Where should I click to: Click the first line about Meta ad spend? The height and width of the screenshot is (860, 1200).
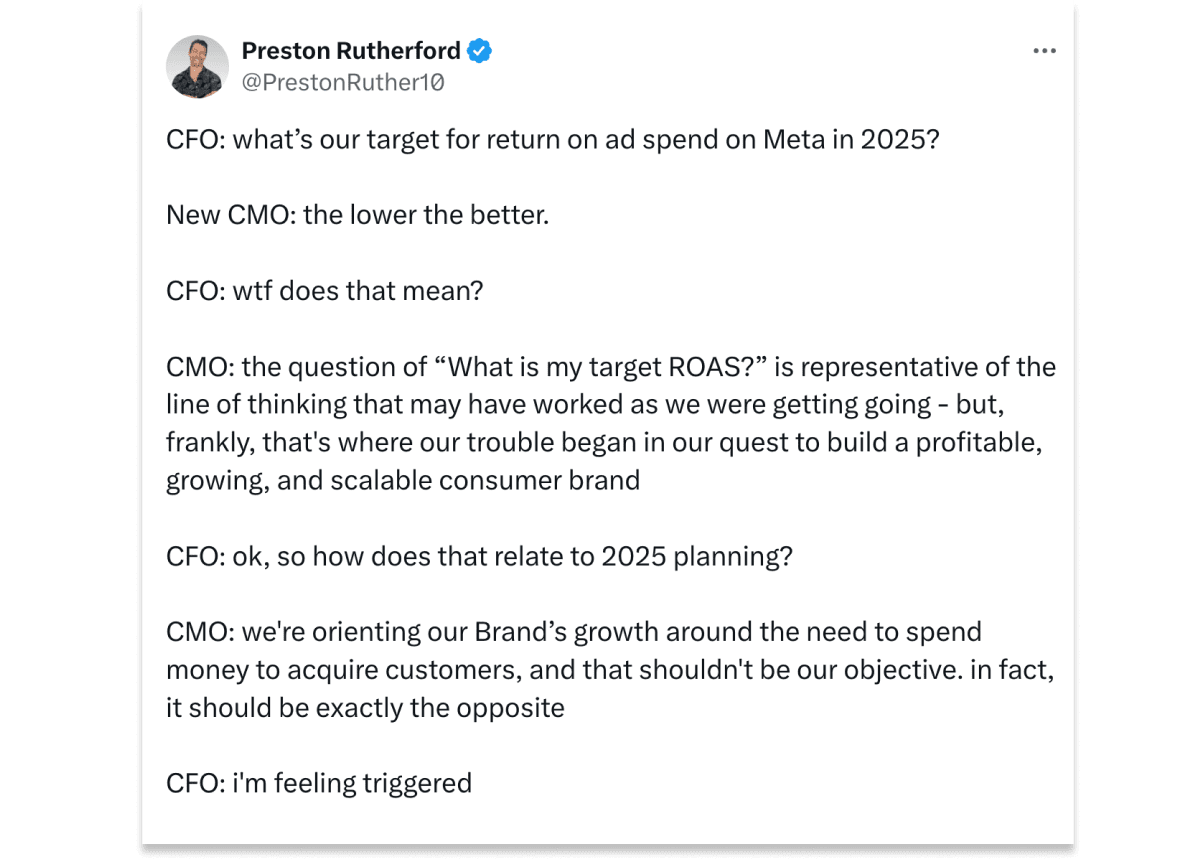[553, 139]
